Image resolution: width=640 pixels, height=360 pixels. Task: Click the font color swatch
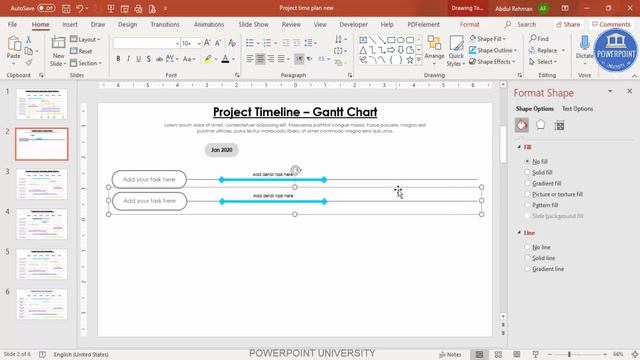point(225,59)
